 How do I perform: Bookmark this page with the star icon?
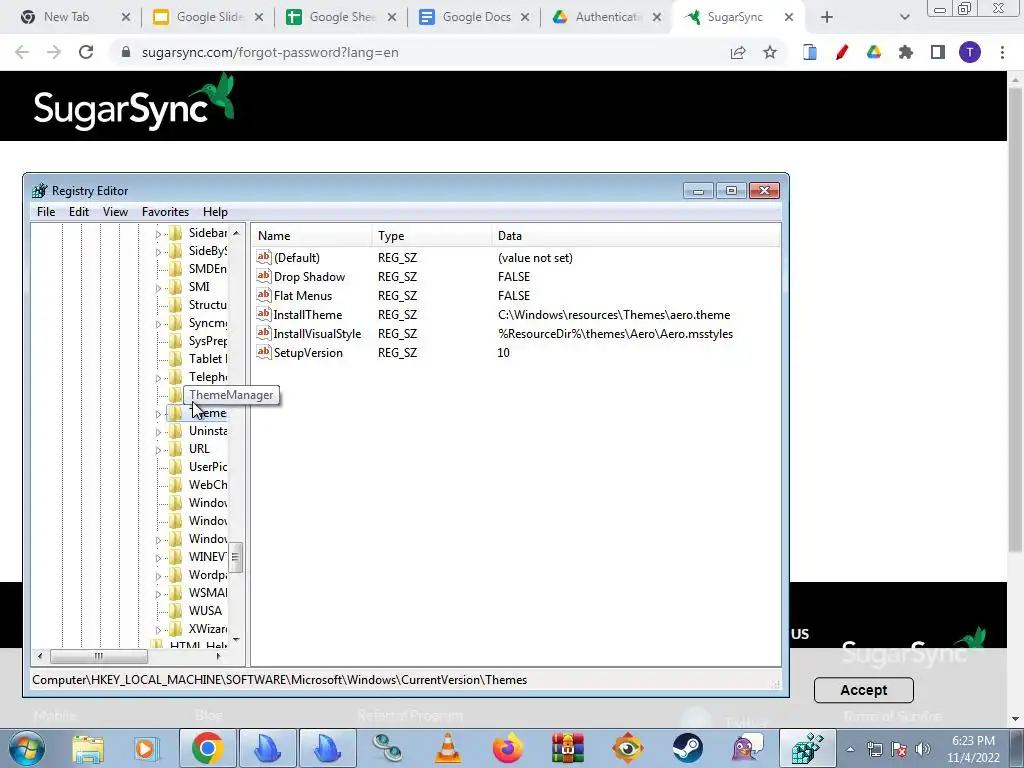[770, 52]
